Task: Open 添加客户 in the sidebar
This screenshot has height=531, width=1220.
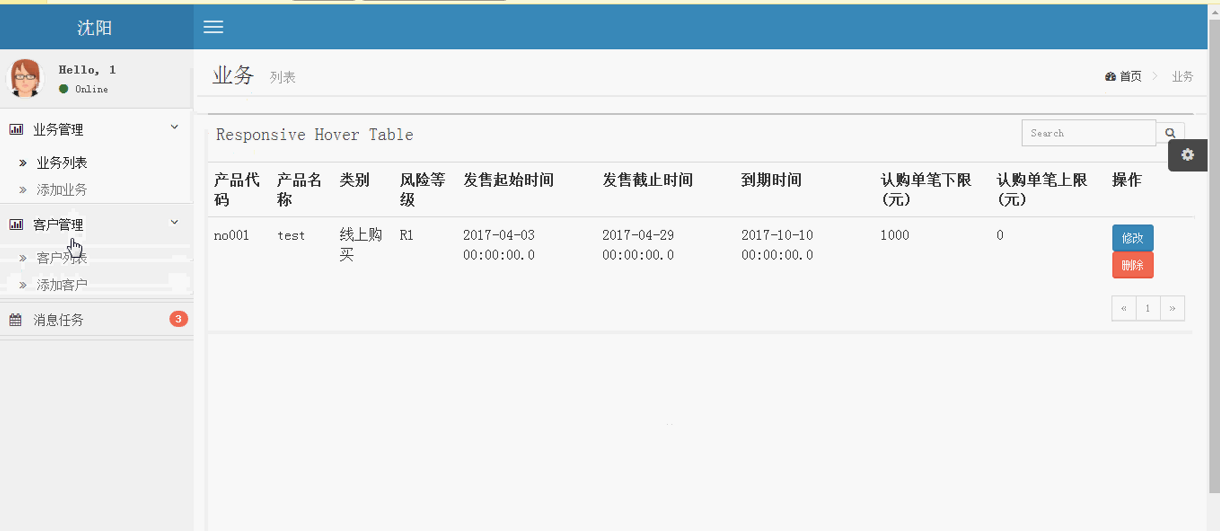Action: pyautogui.click(x=62, y=285)
